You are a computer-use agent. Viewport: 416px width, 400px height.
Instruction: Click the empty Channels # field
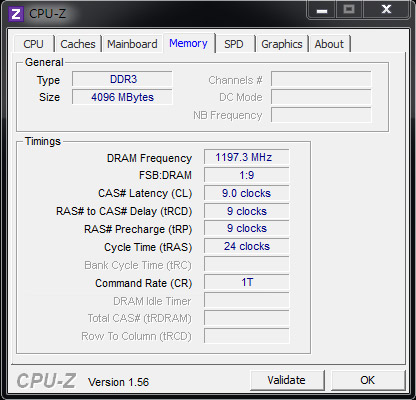pos(321,79)
